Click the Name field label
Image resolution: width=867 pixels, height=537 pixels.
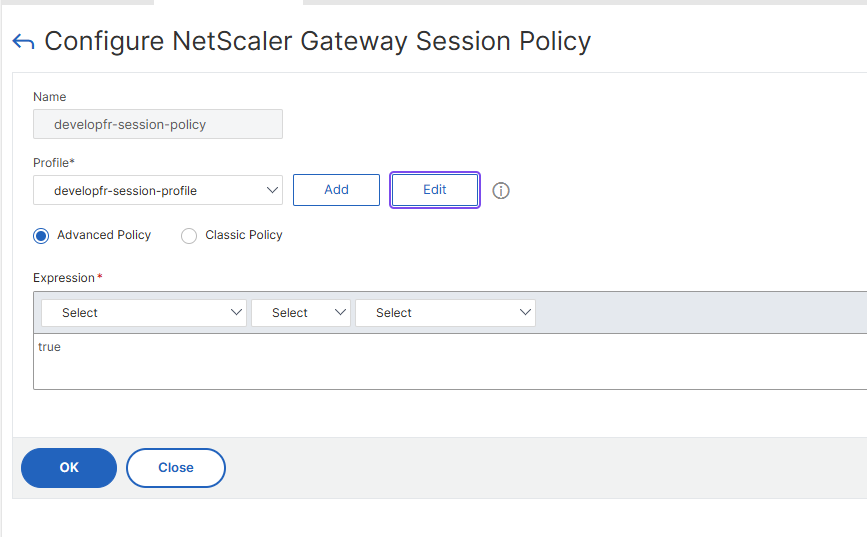point(50,97)
